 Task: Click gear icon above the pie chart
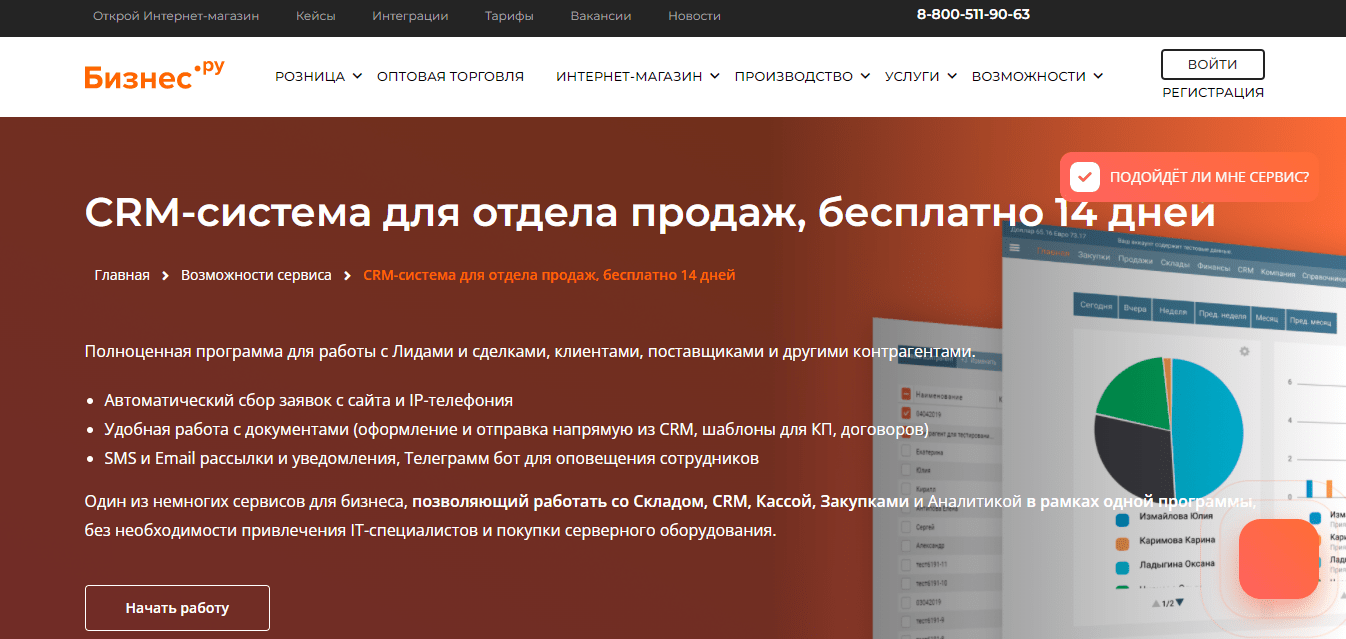coord(1245,351)
